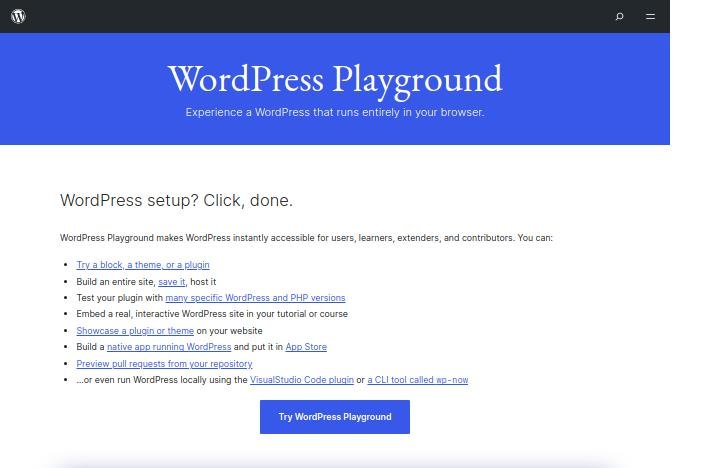Open 'Preview pull requests from your repository' link

164,364
